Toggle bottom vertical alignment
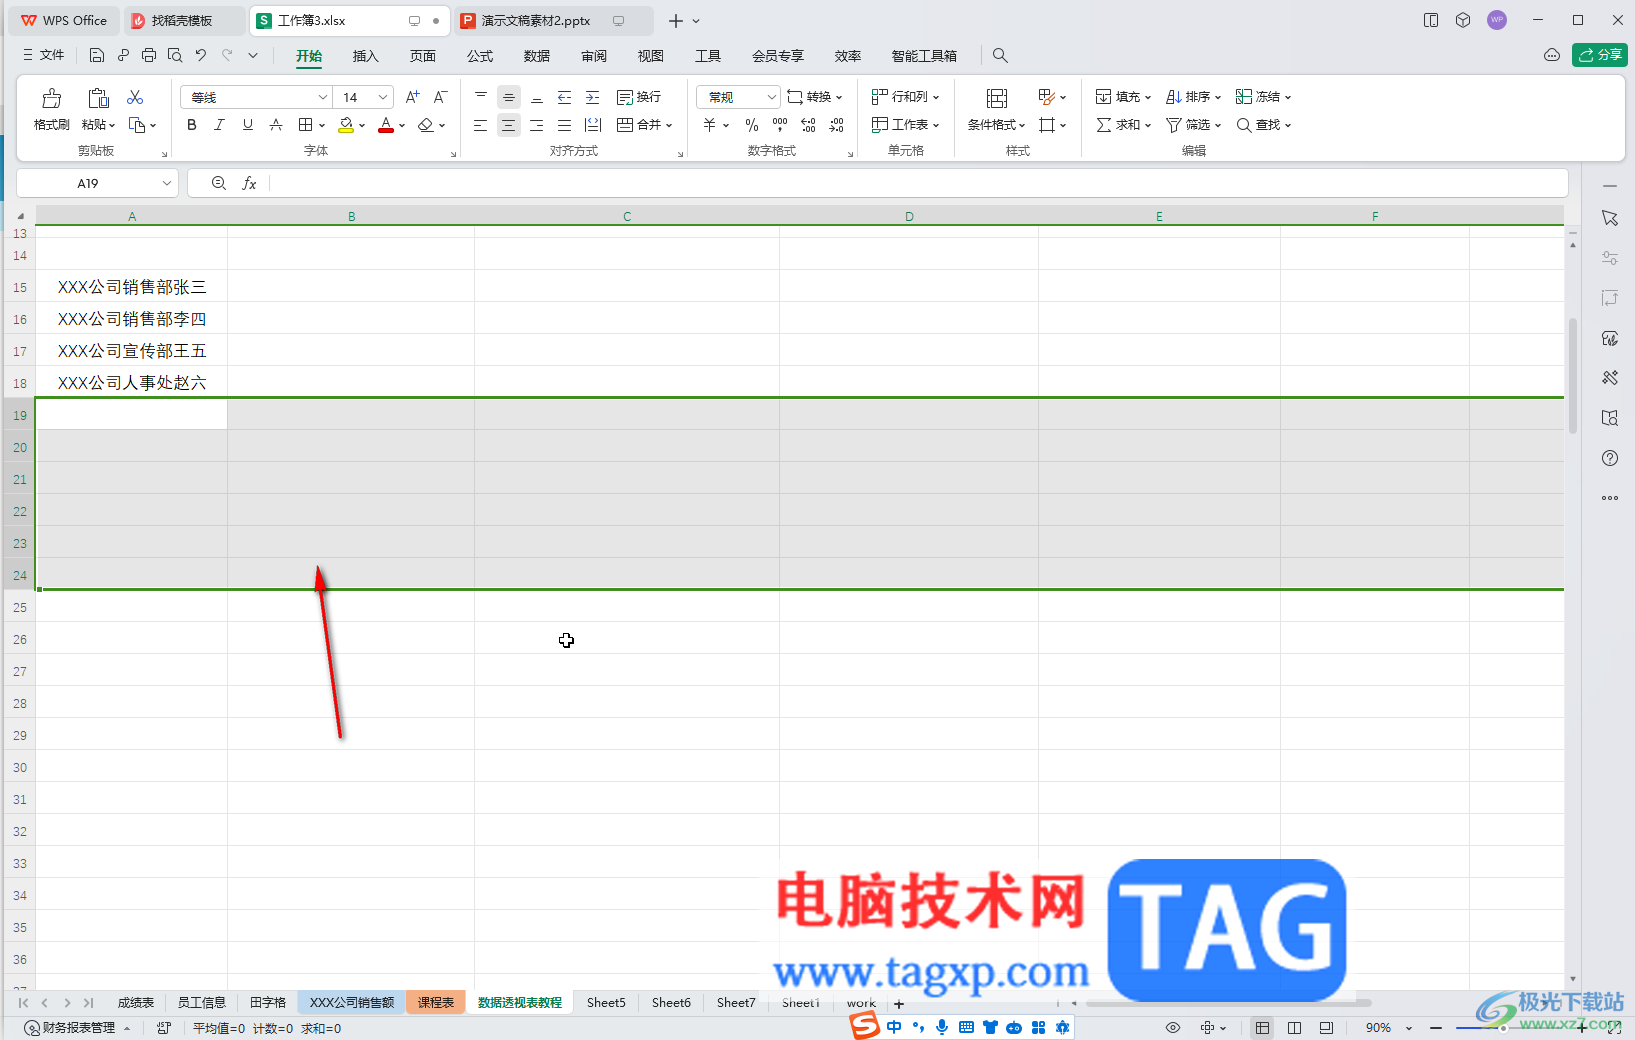Screen dimensions: 1635x1040 (x=537, y=97)
